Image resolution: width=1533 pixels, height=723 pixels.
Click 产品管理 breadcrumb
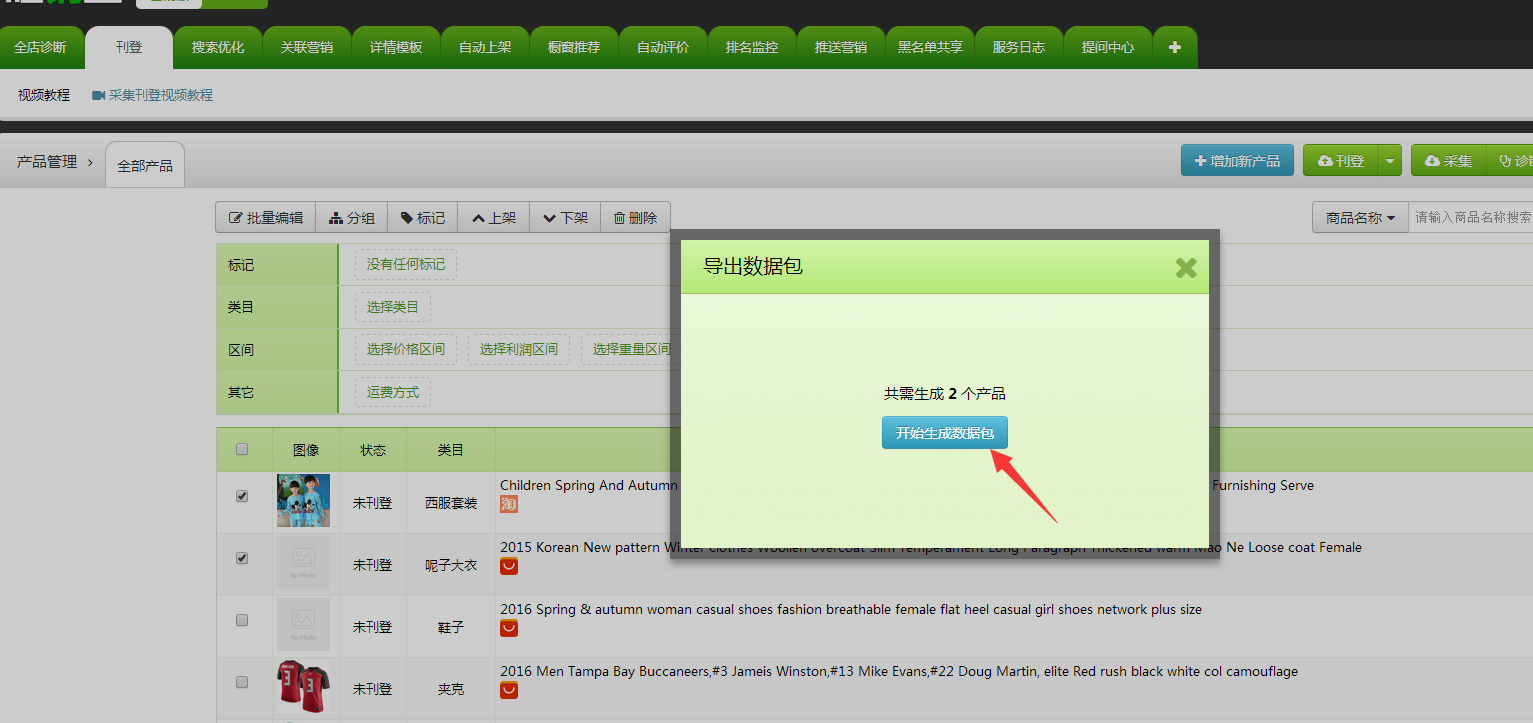pyautogui.click(x=47, y=162)
